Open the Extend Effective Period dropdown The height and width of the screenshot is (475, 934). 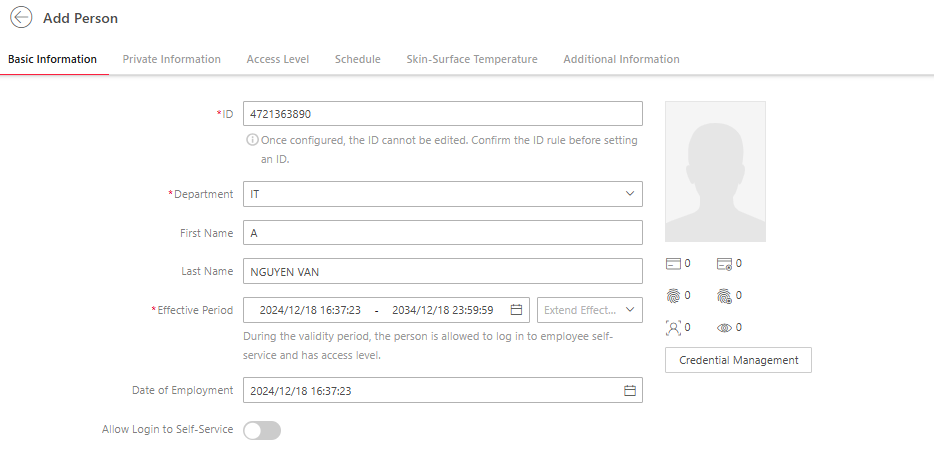coord(590,310)
